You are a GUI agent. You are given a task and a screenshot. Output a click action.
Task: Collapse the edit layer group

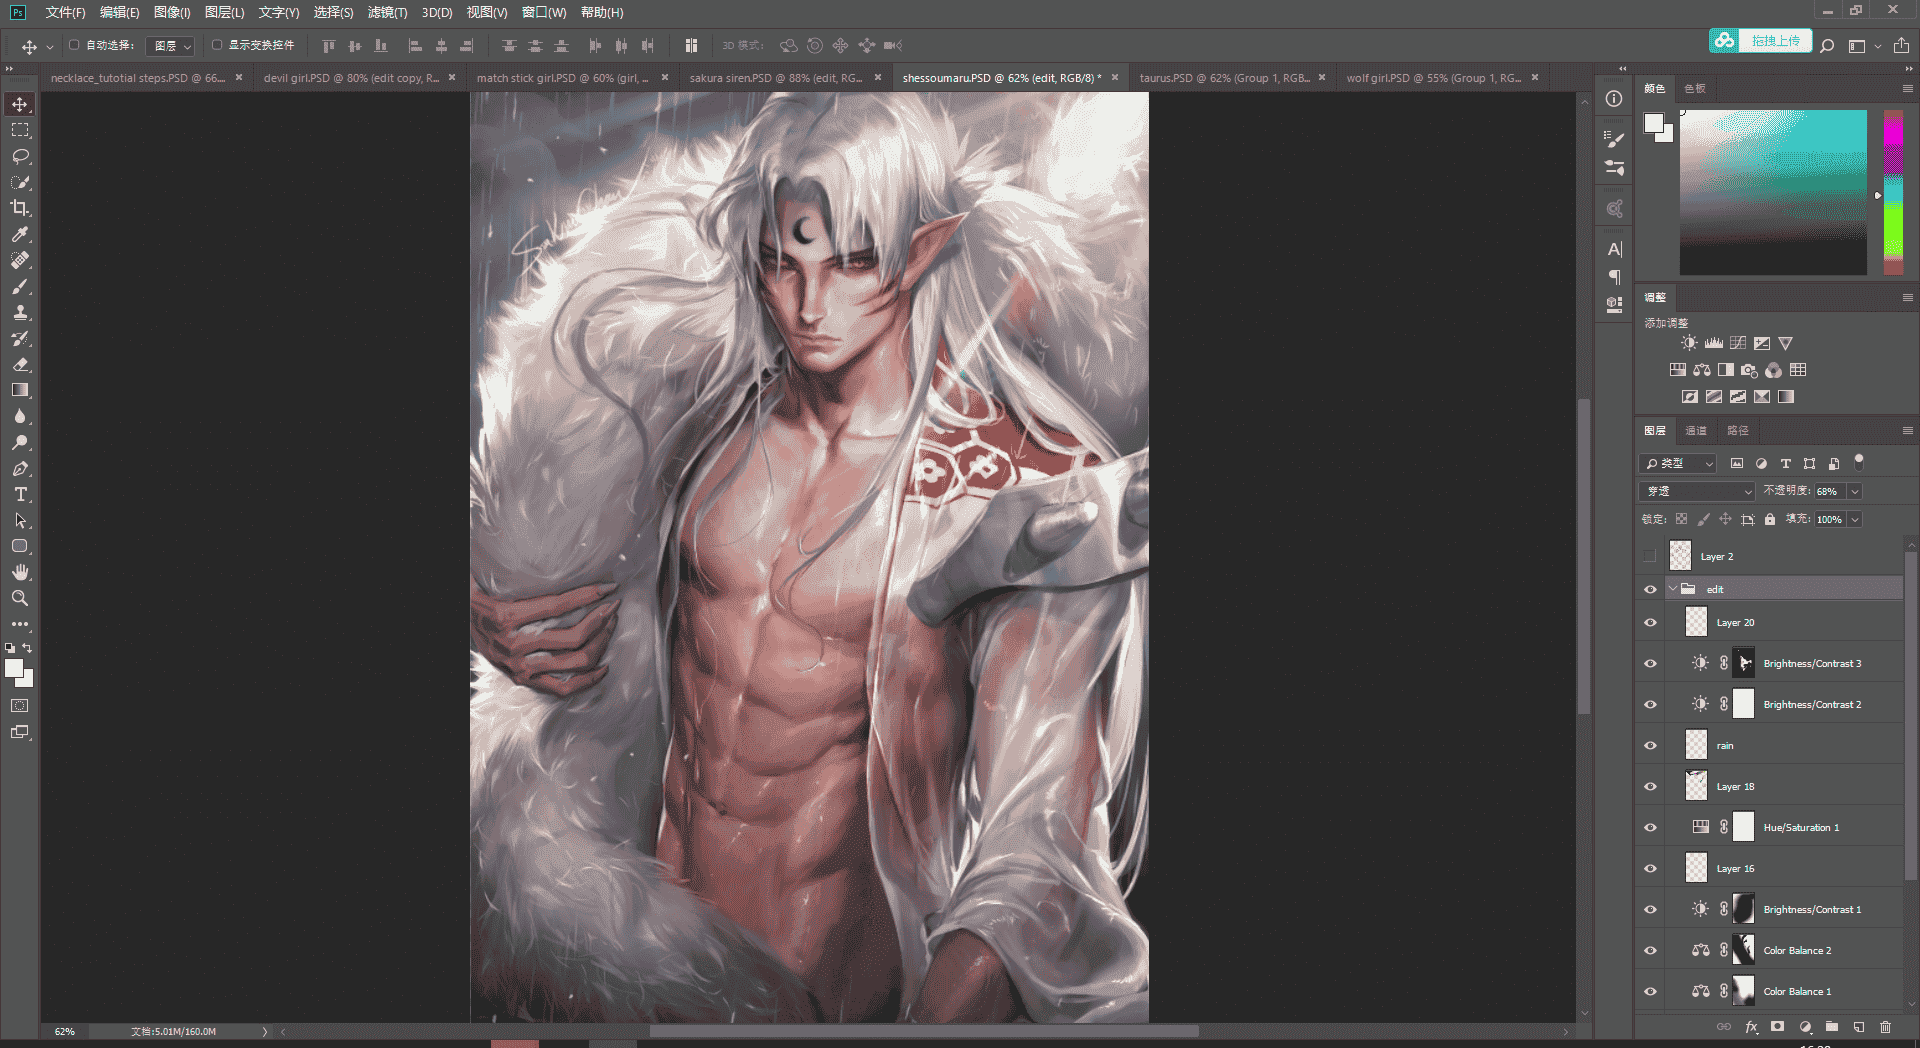1672,589
